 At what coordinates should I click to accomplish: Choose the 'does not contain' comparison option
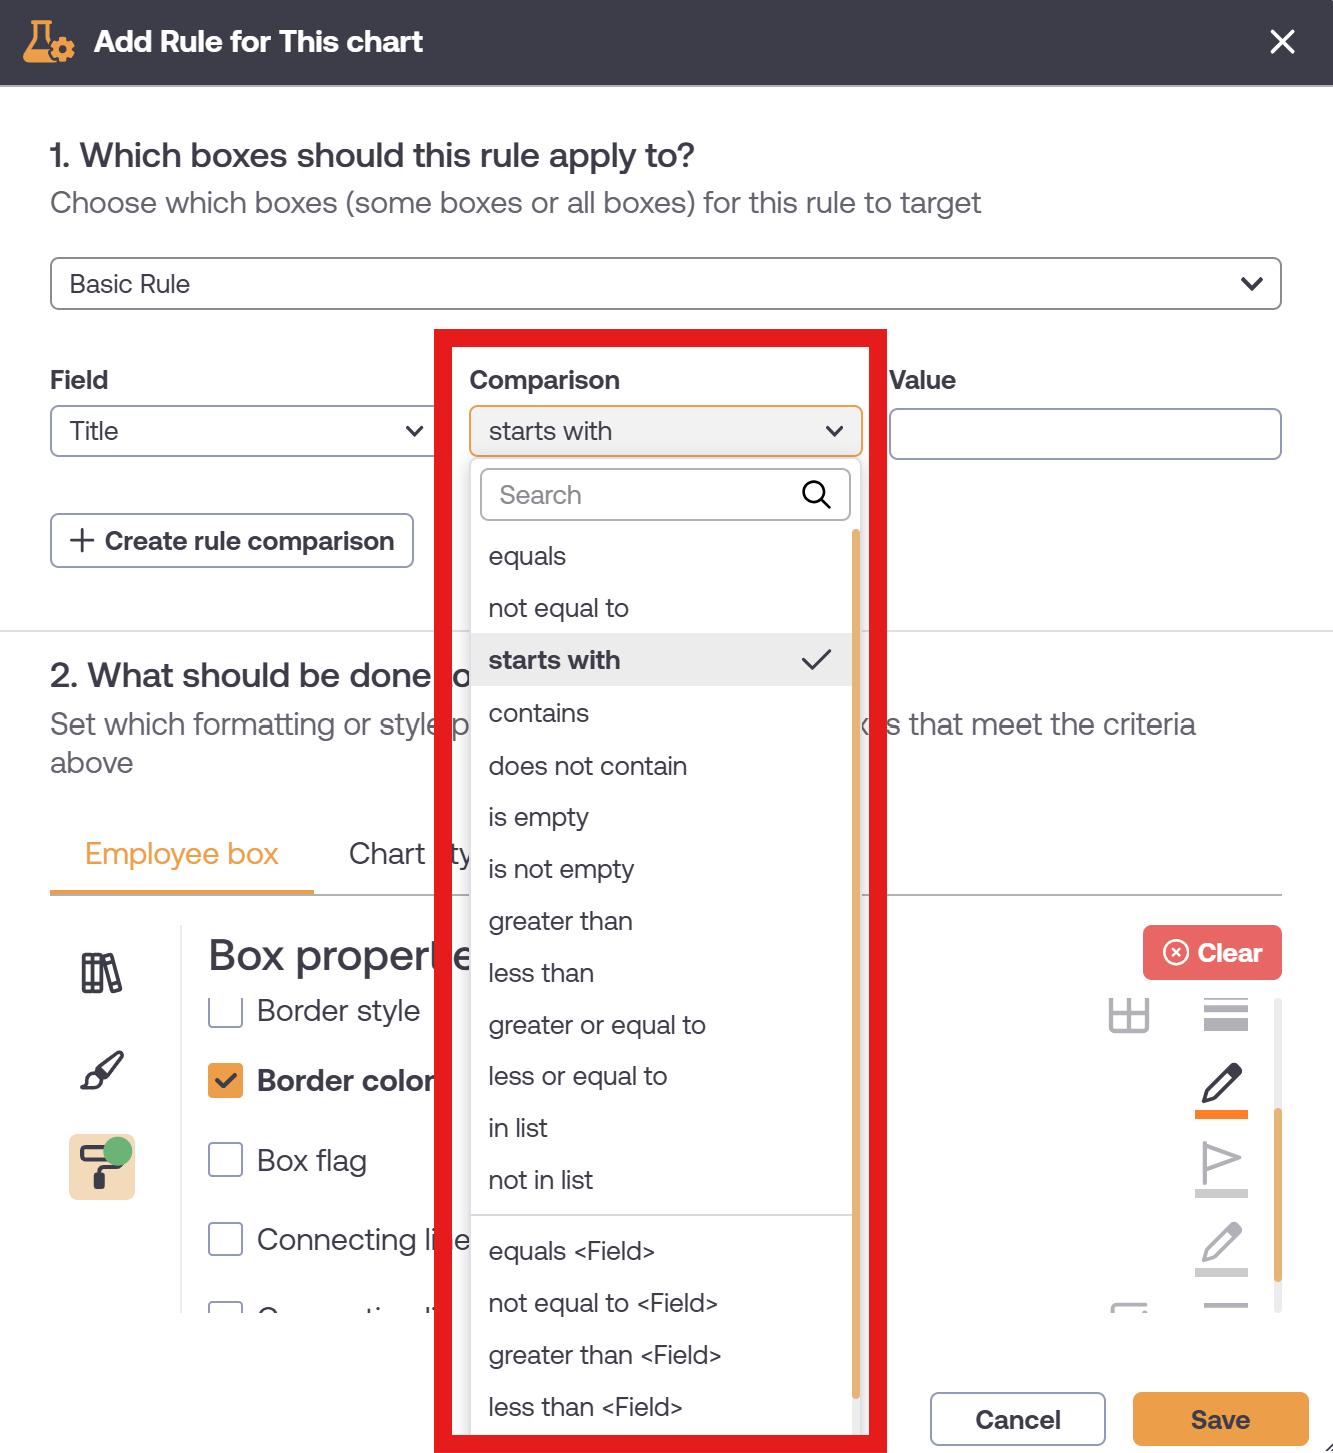pyautogui.click(x=587, y=766)
